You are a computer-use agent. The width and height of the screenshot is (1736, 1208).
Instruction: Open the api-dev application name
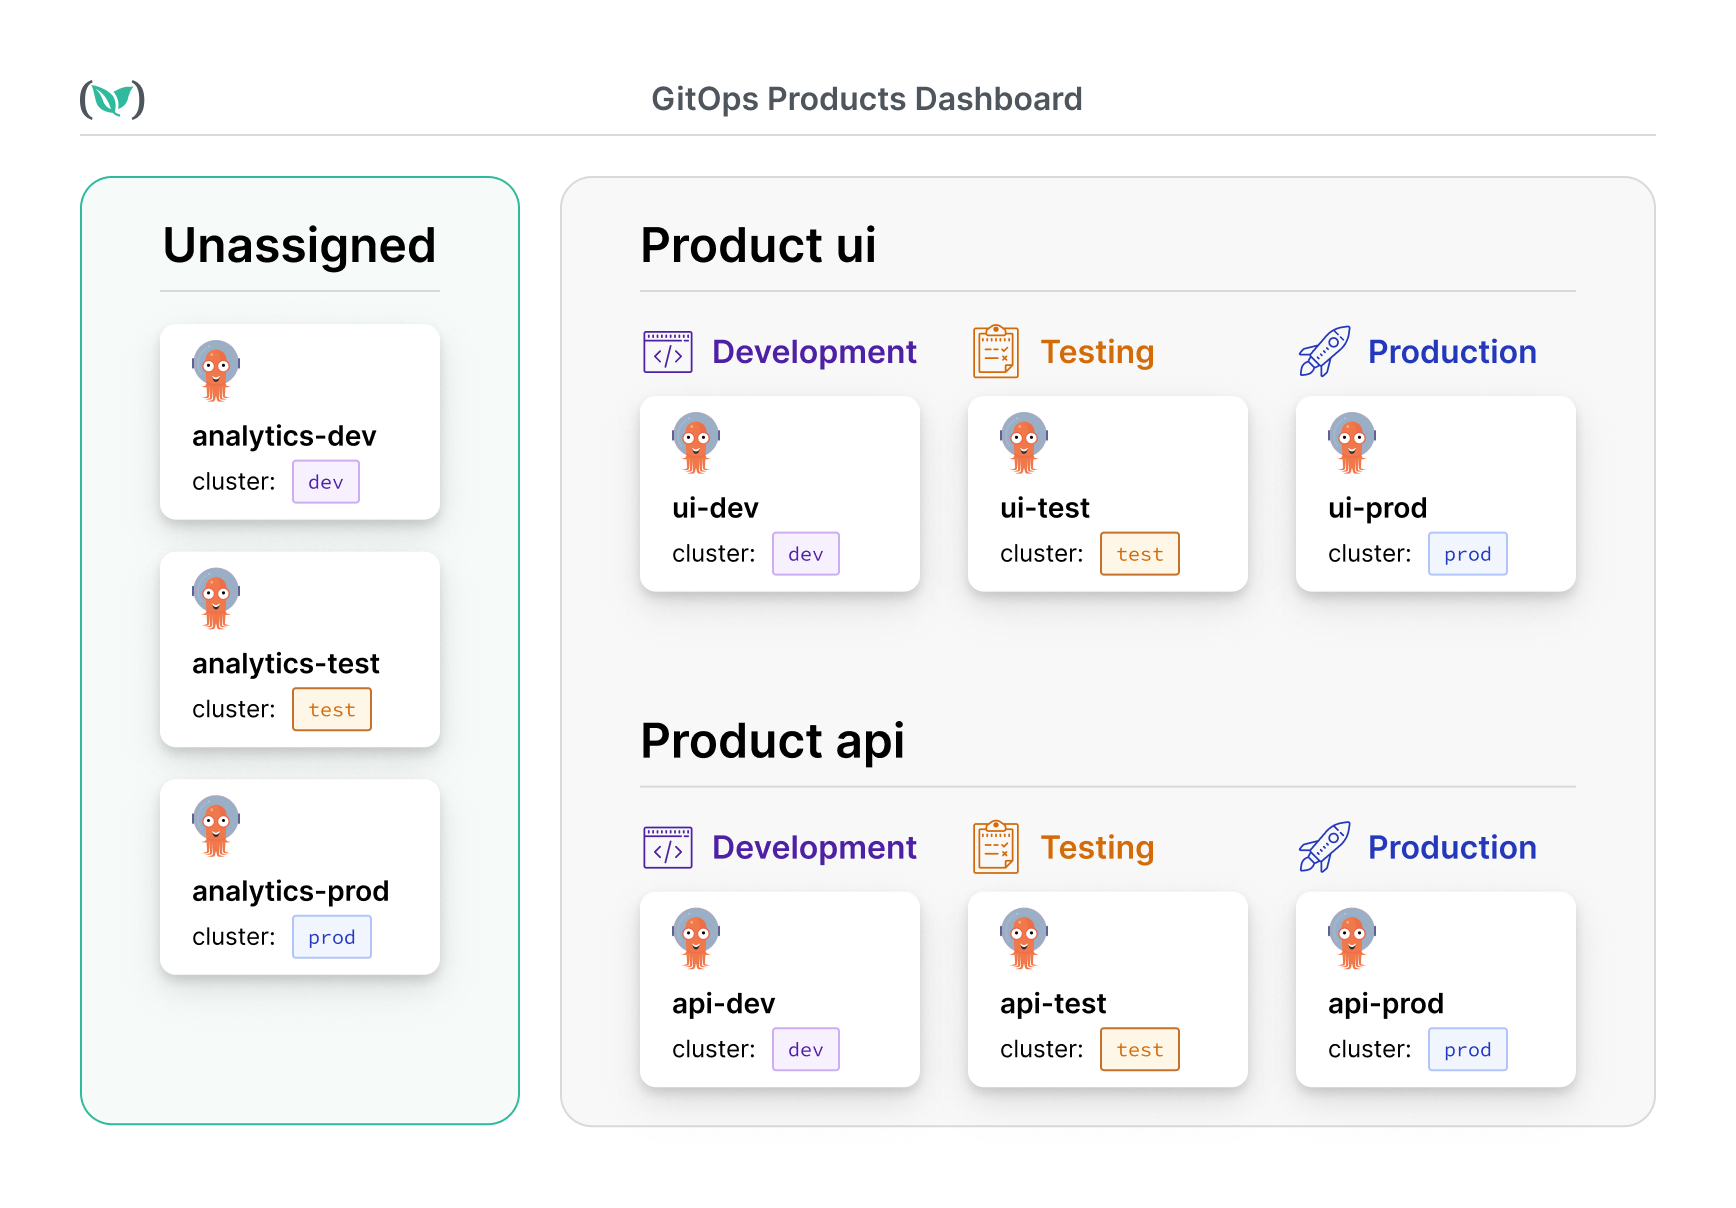pyautogui.click(x=723, y=1004)
